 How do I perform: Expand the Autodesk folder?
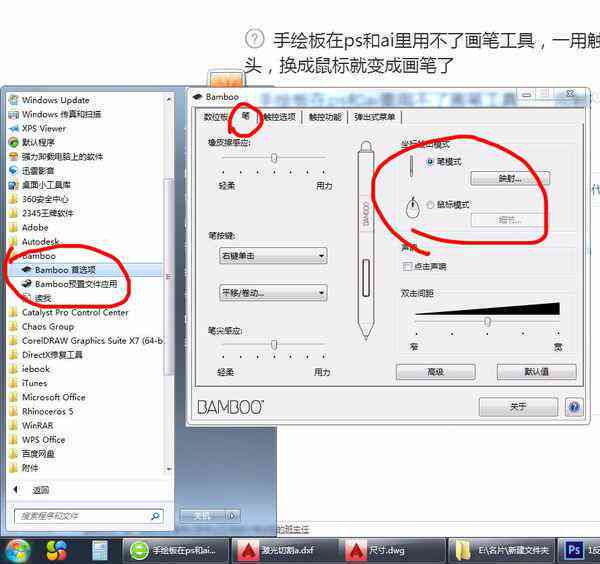click(x=34, y=242)
